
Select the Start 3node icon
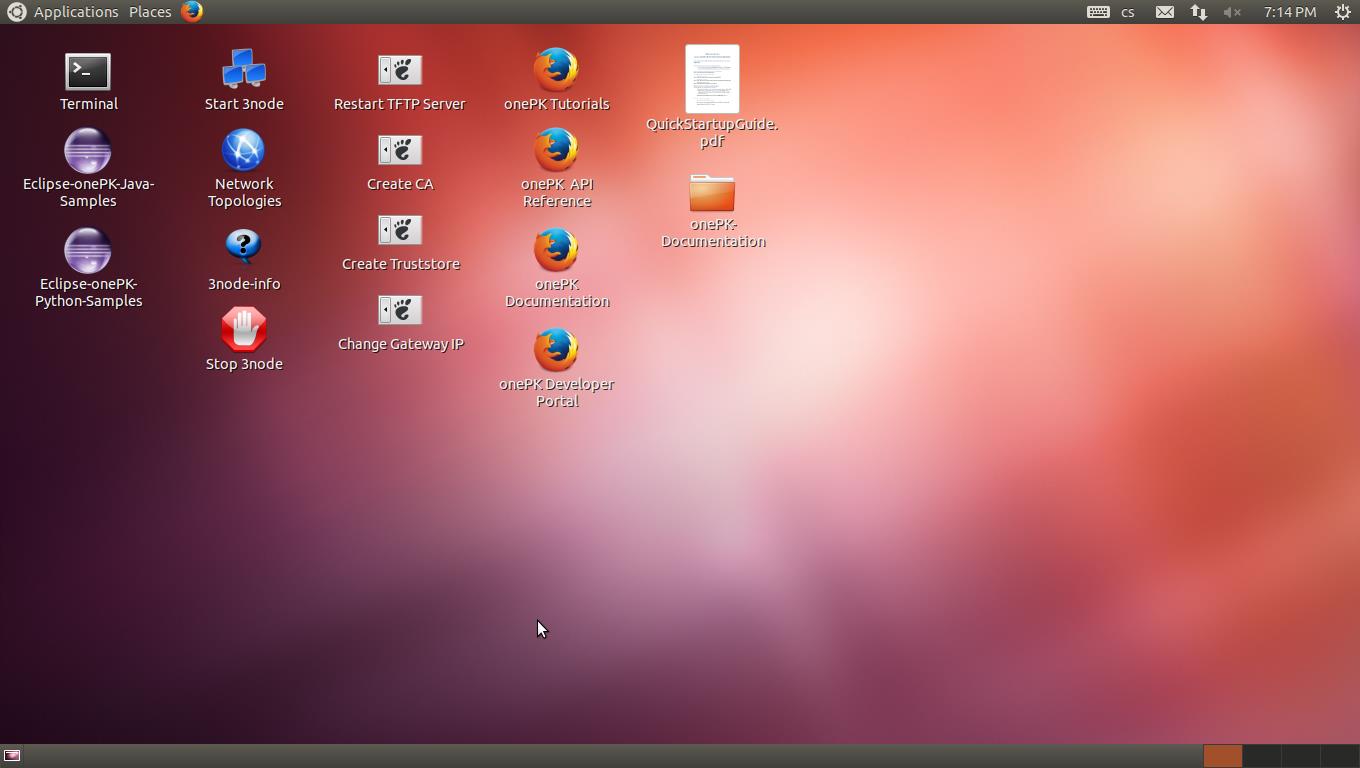pos(244,70)
